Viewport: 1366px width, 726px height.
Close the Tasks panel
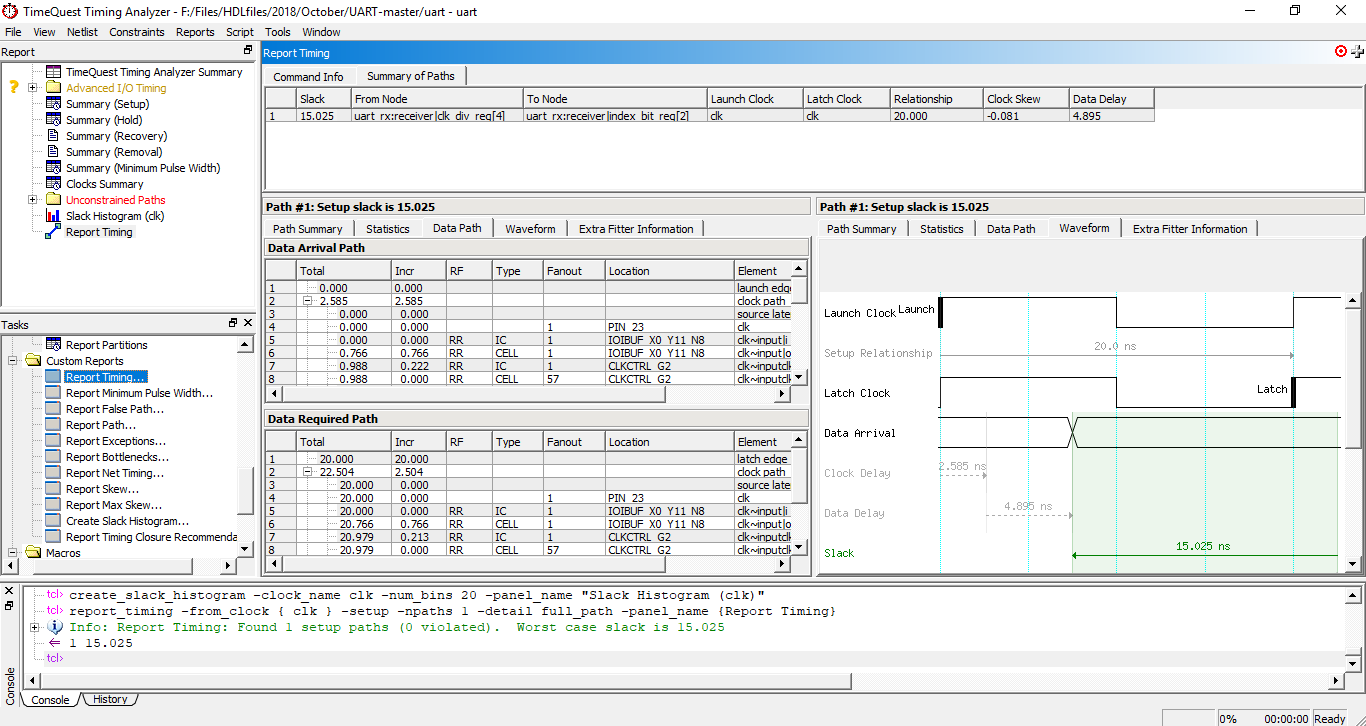248,323
